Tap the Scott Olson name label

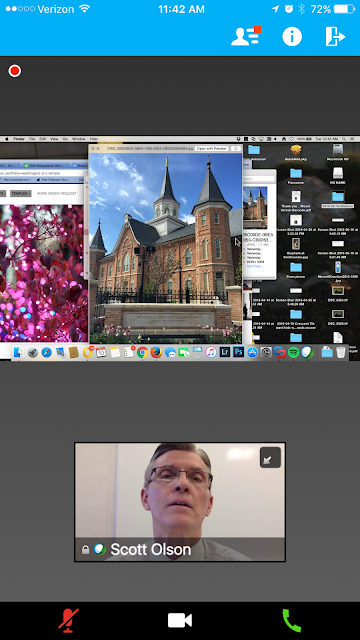(x=151, y=549)
